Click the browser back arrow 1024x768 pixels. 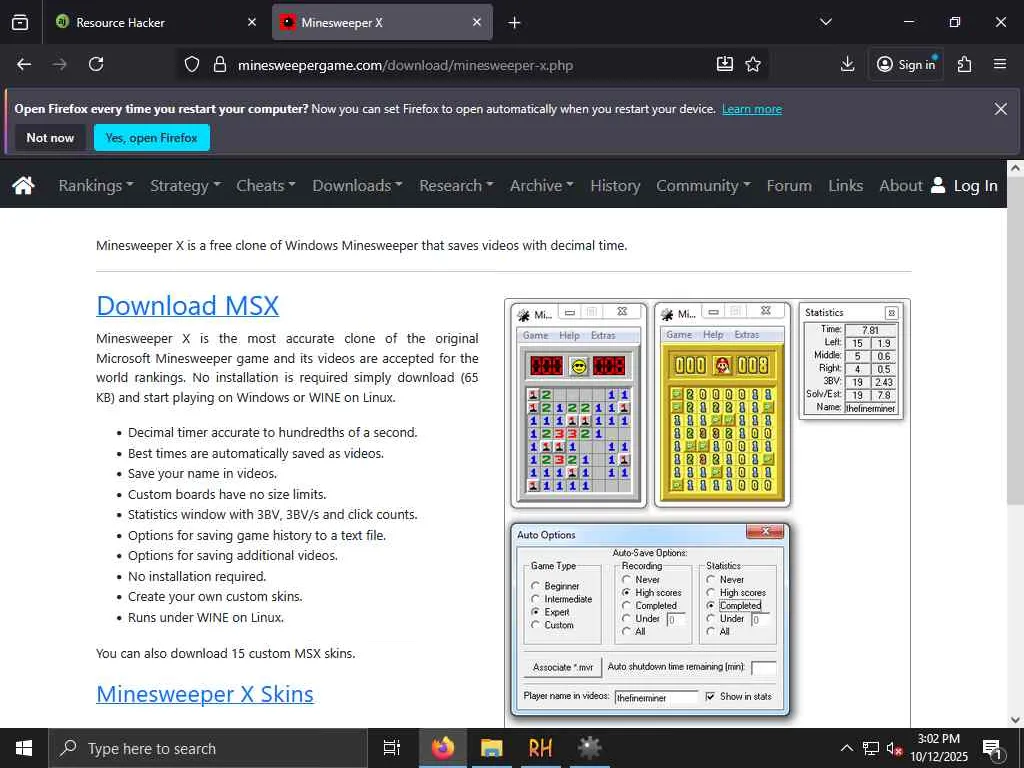(x=24, y=64)
